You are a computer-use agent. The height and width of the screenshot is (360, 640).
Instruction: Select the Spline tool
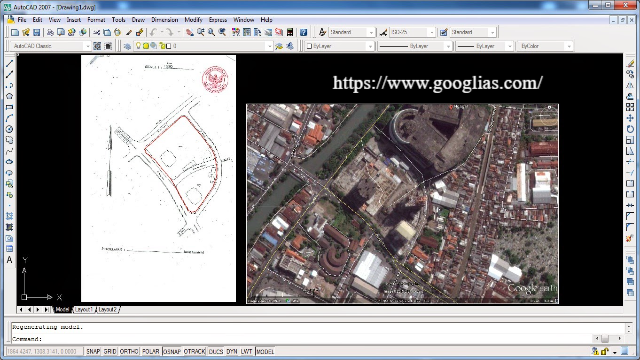click(9, 151)
